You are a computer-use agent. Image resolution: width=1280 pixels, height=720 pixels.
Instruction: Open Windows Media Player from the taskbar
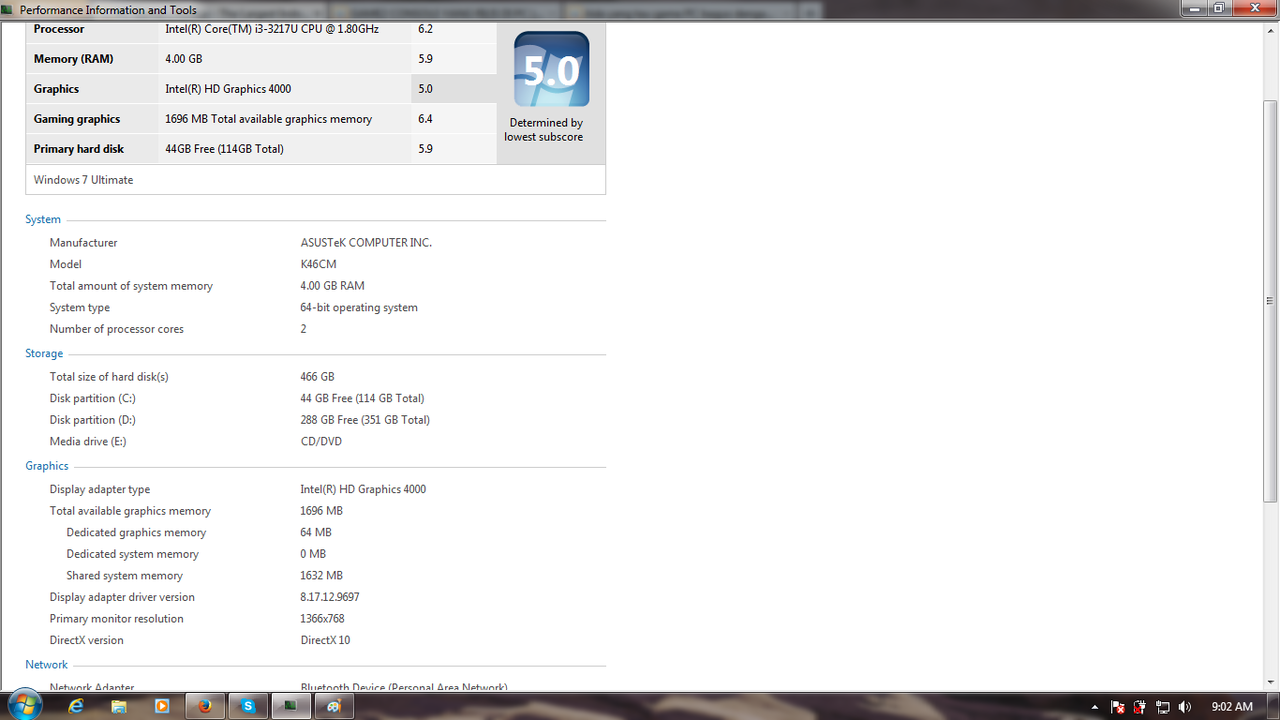click(x=162, y=706)
